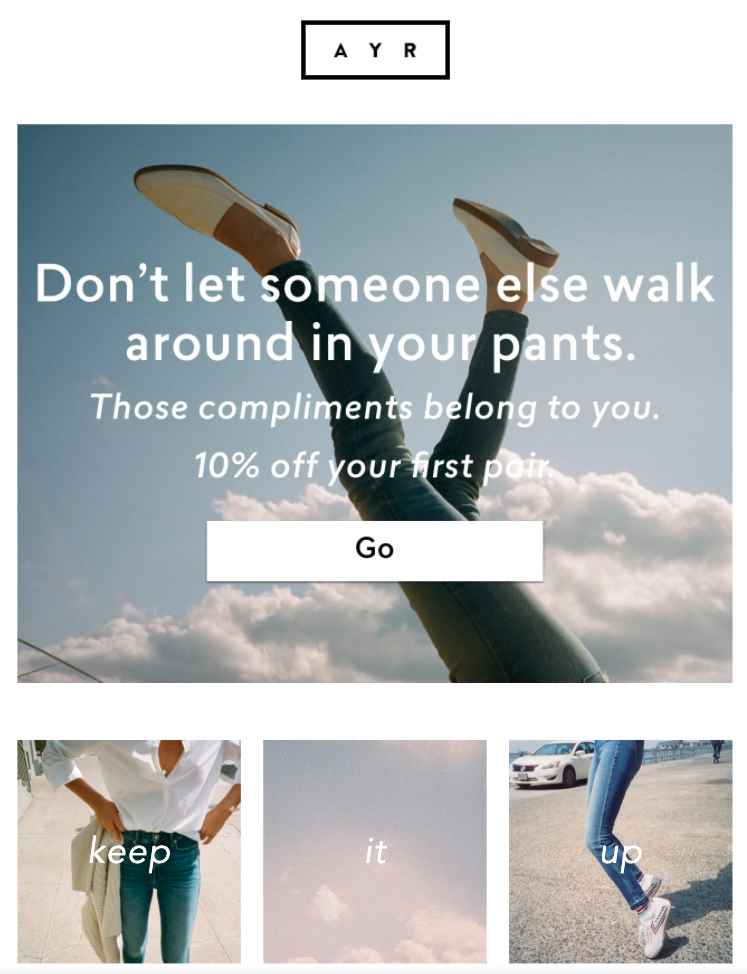Screen dimensions: 747x974
Task: Click the "10% off your first pair." text
Action: pyautogui.click(x=374, y=465)
